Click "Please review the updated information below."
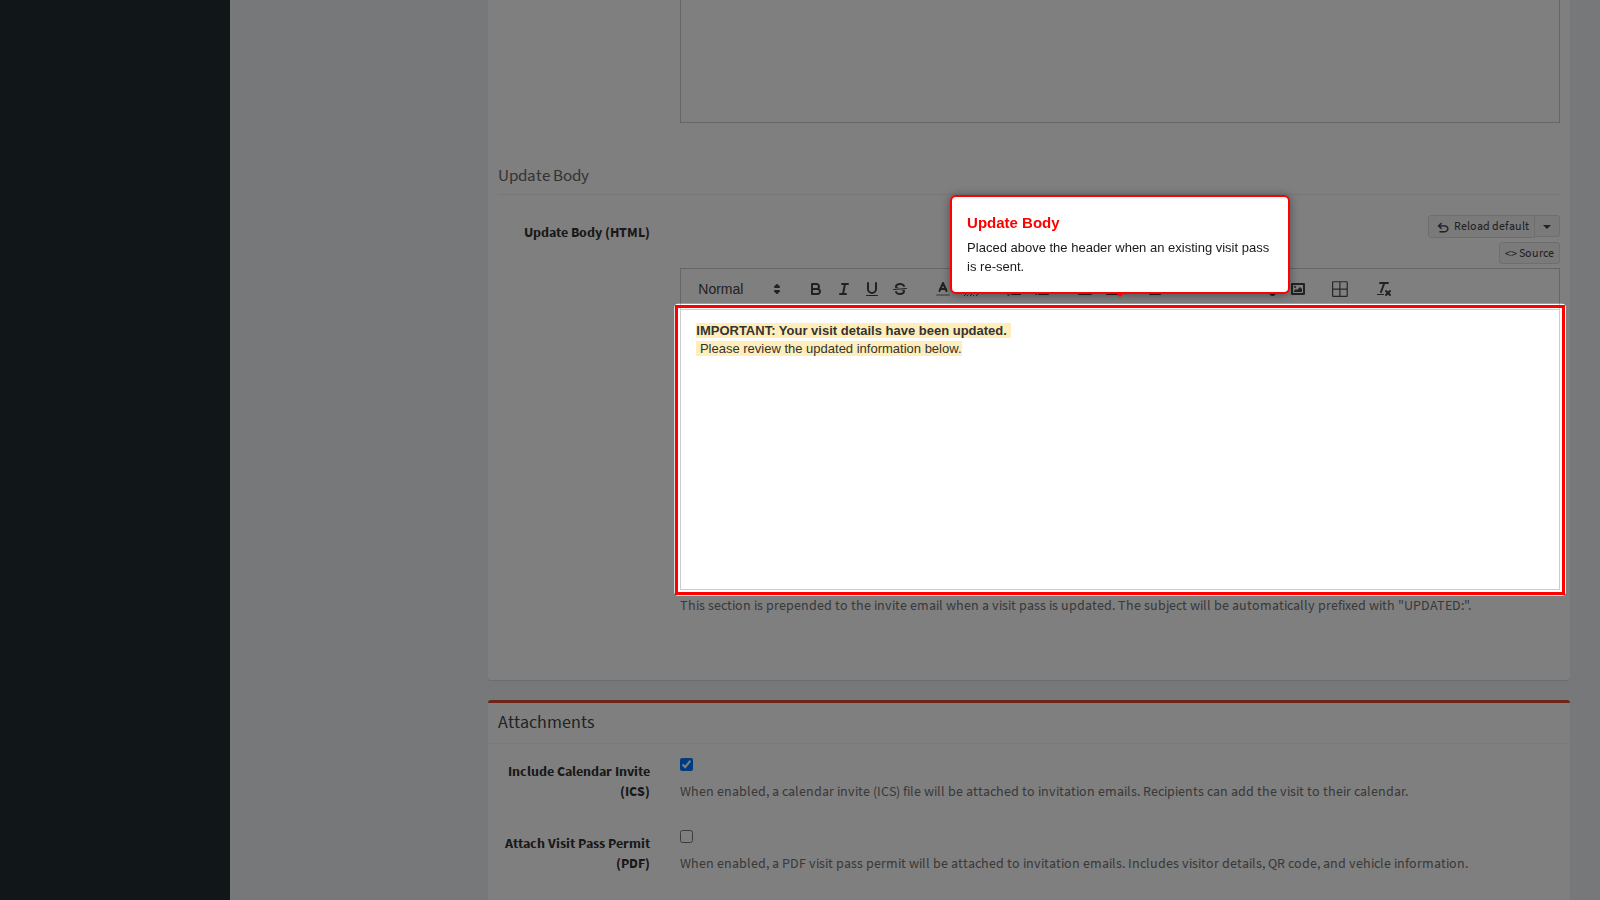The height and width of the screenshot is (900, 1600). [830, 349]
